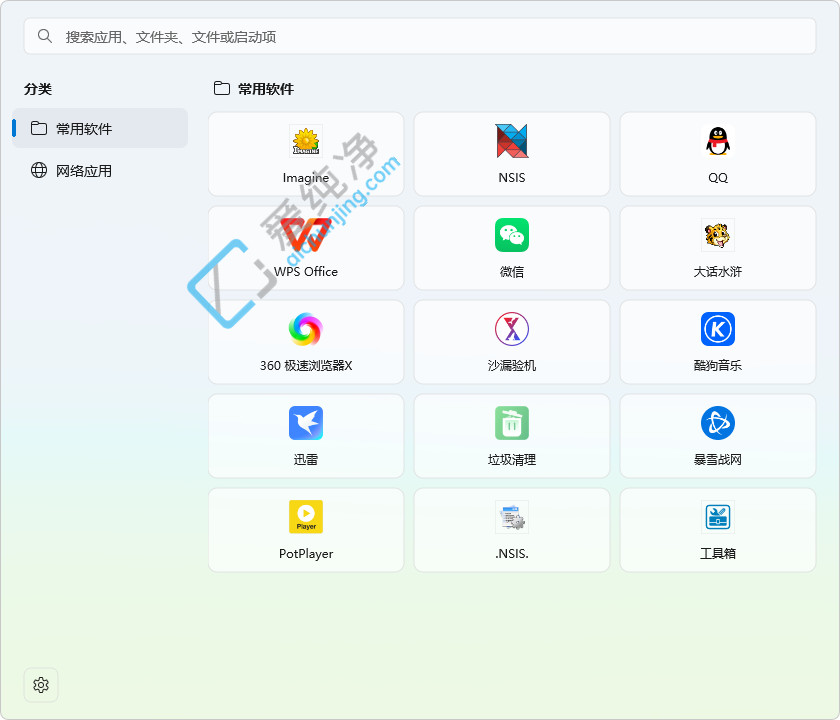Launch NSIS with the colorful triangle icon
840x720 pixels.
click(x=512, y=141)
